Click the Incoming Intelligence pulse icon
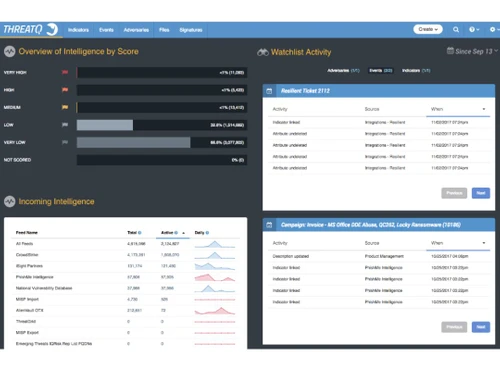 tap(10, 202)
